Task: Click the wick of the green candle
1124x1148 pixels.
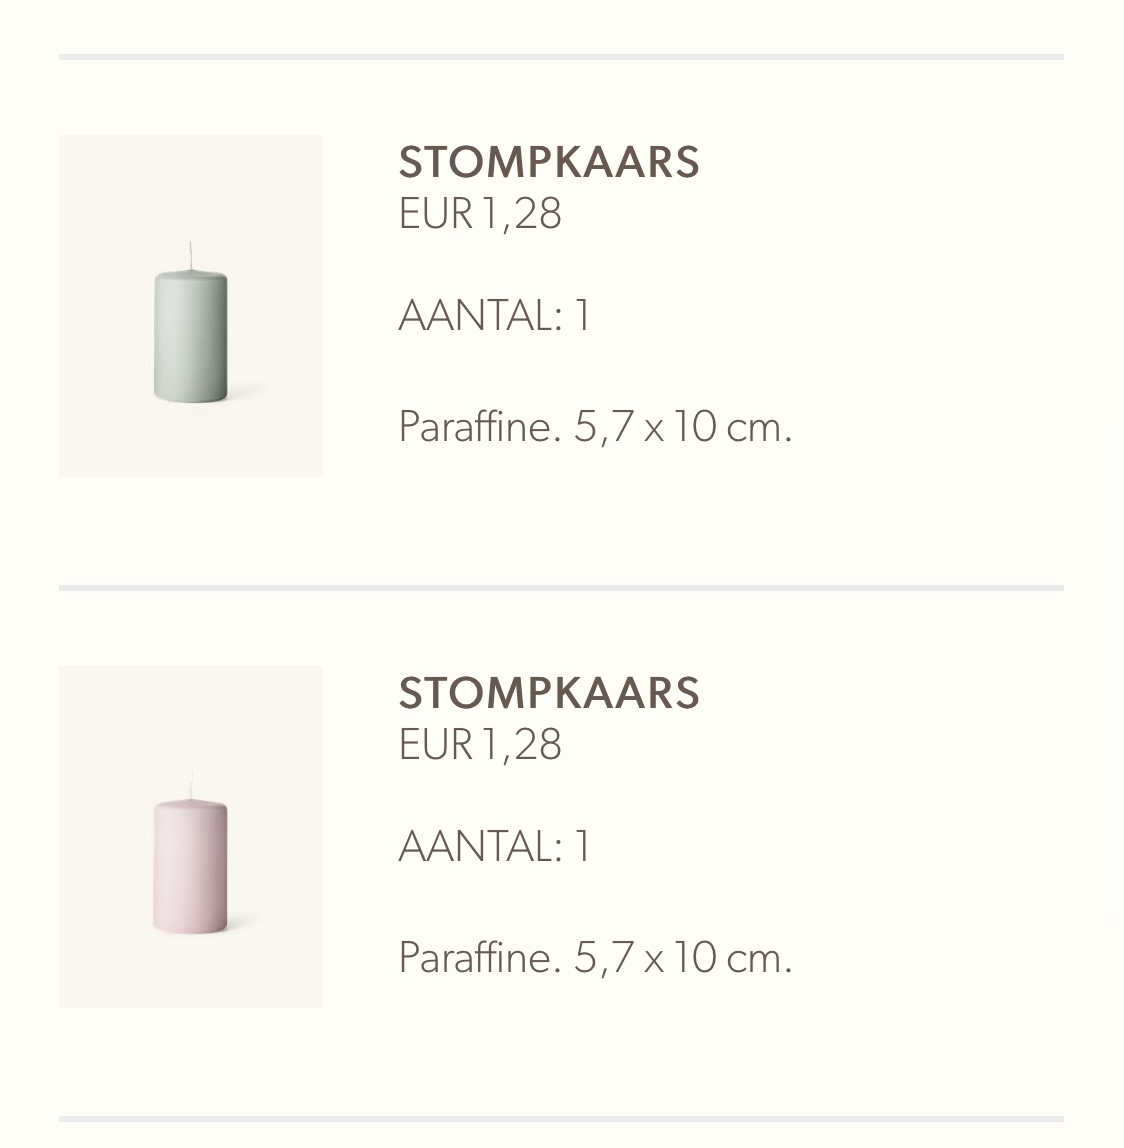Action: pos(190,256)
